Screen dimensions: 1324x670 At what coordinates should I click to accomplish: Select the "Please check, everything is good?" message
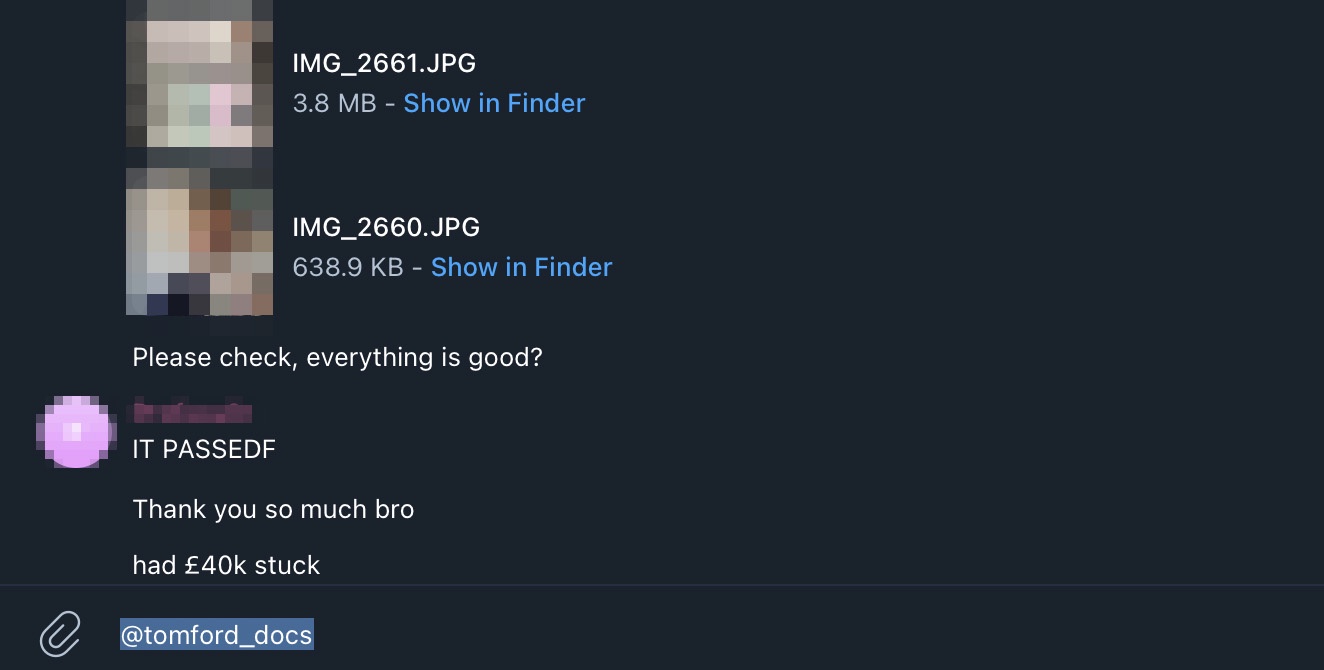337,357
